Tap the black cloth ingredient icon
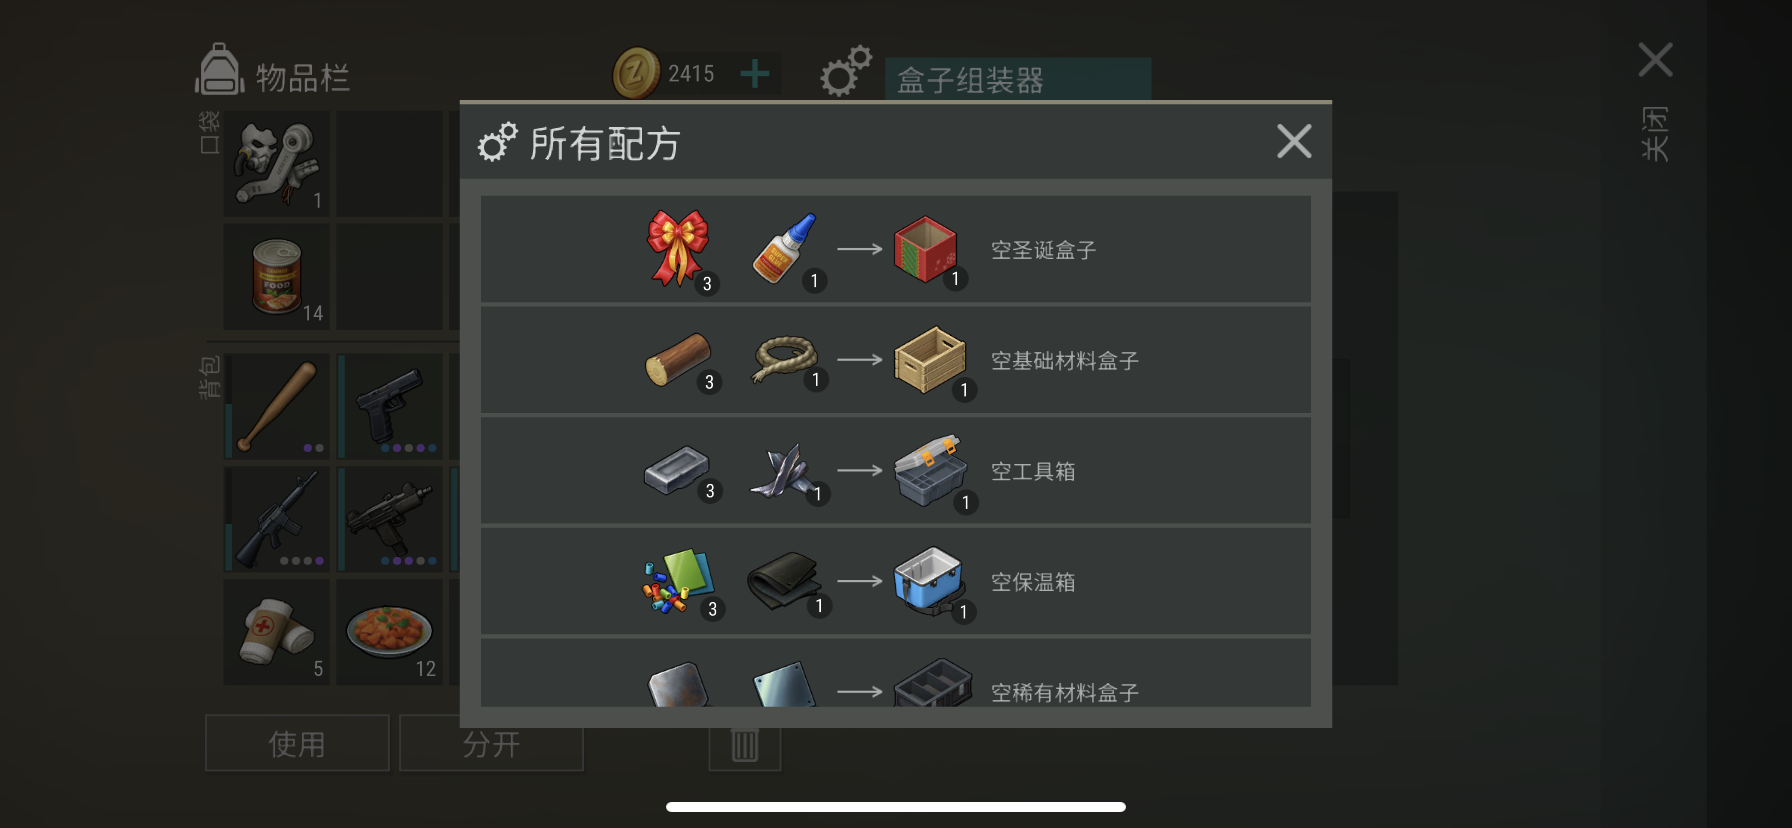This screenshot has height=828, width=1792. [x=784, y=581]
